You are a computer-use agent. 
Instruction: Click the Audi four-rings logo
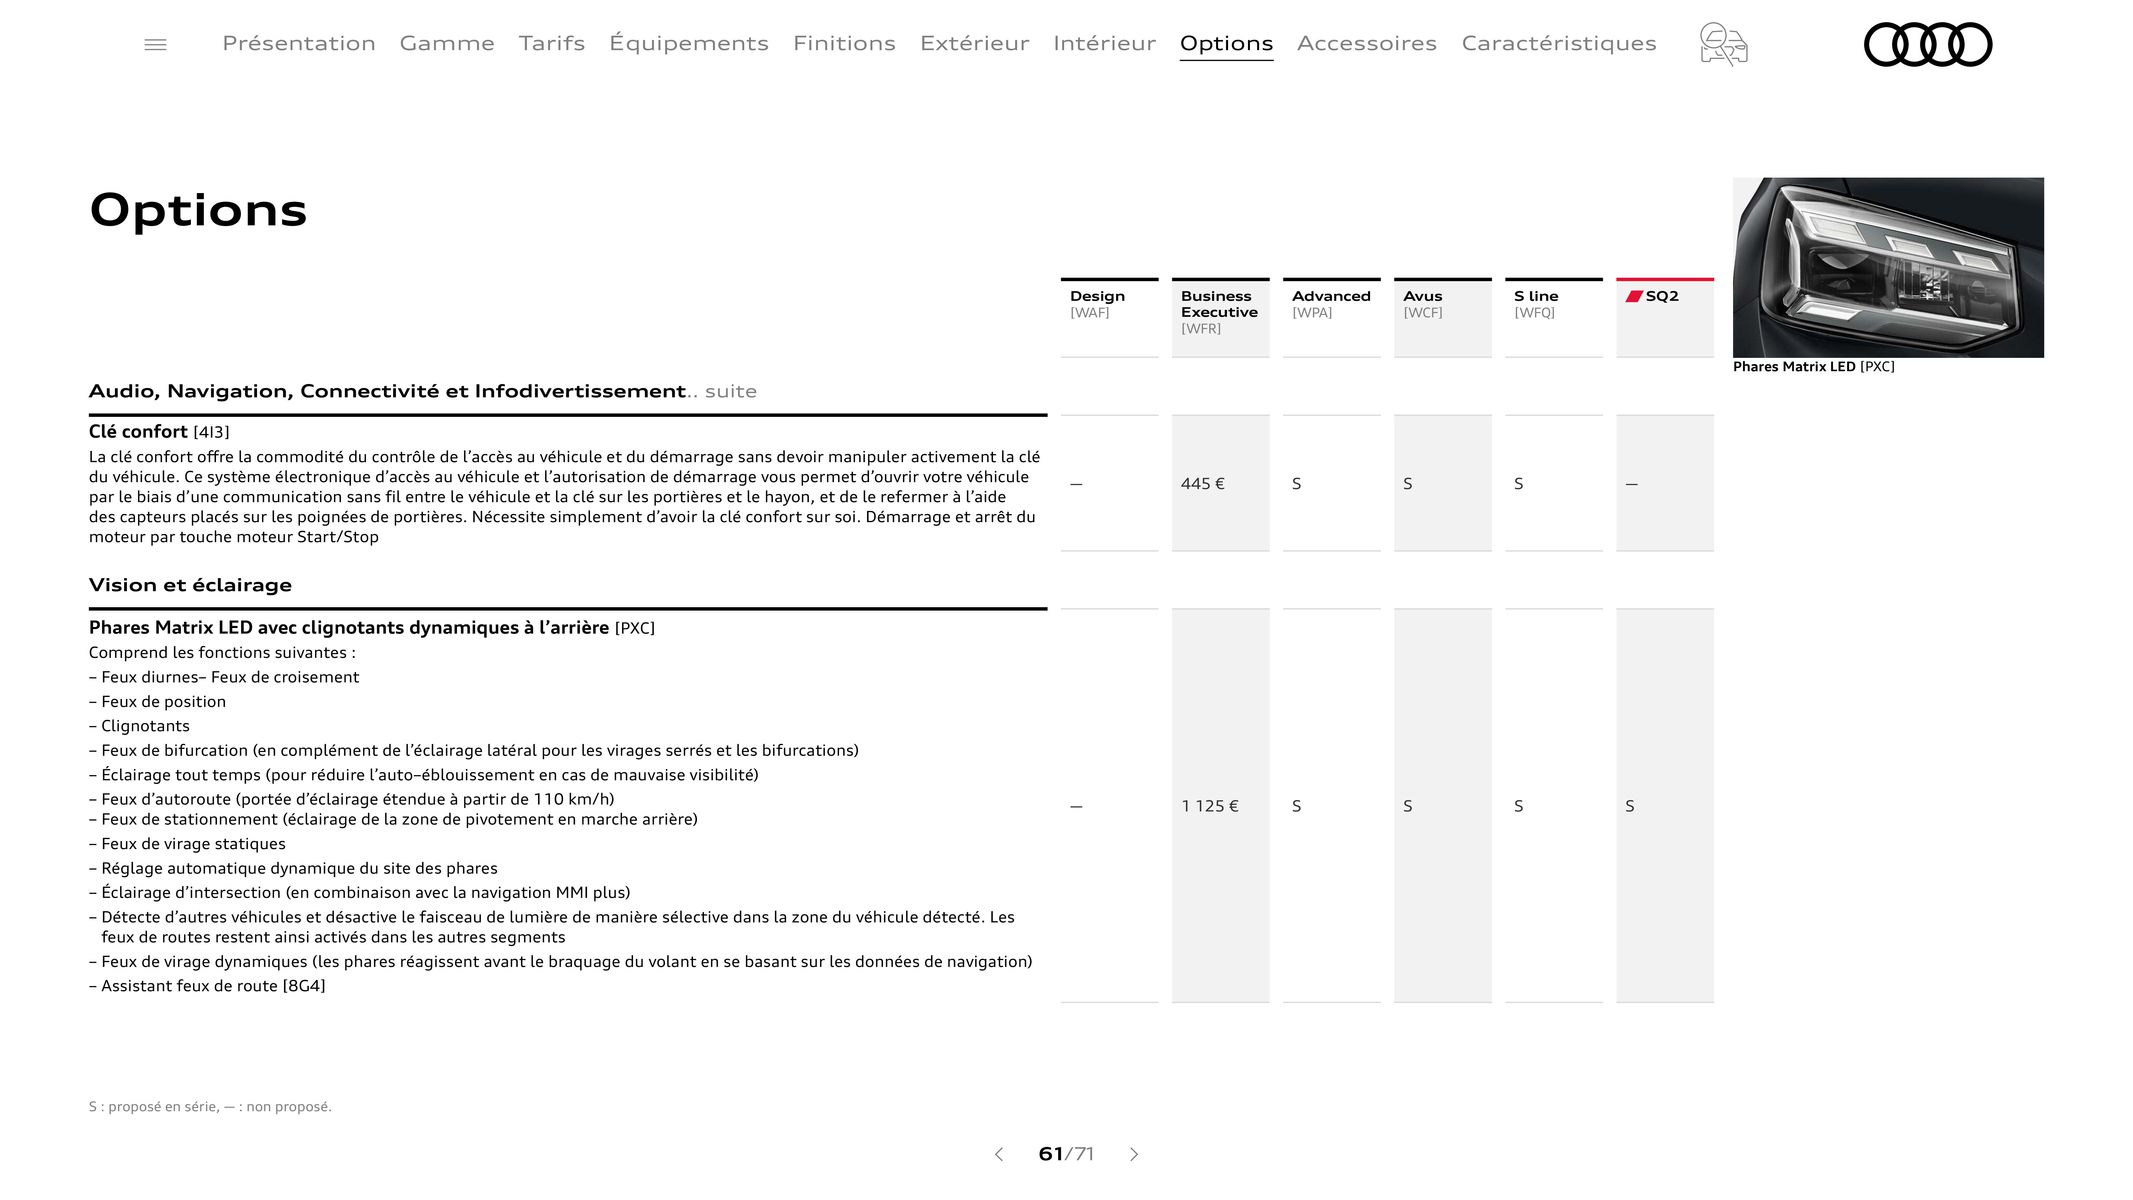coord(1928,44)
